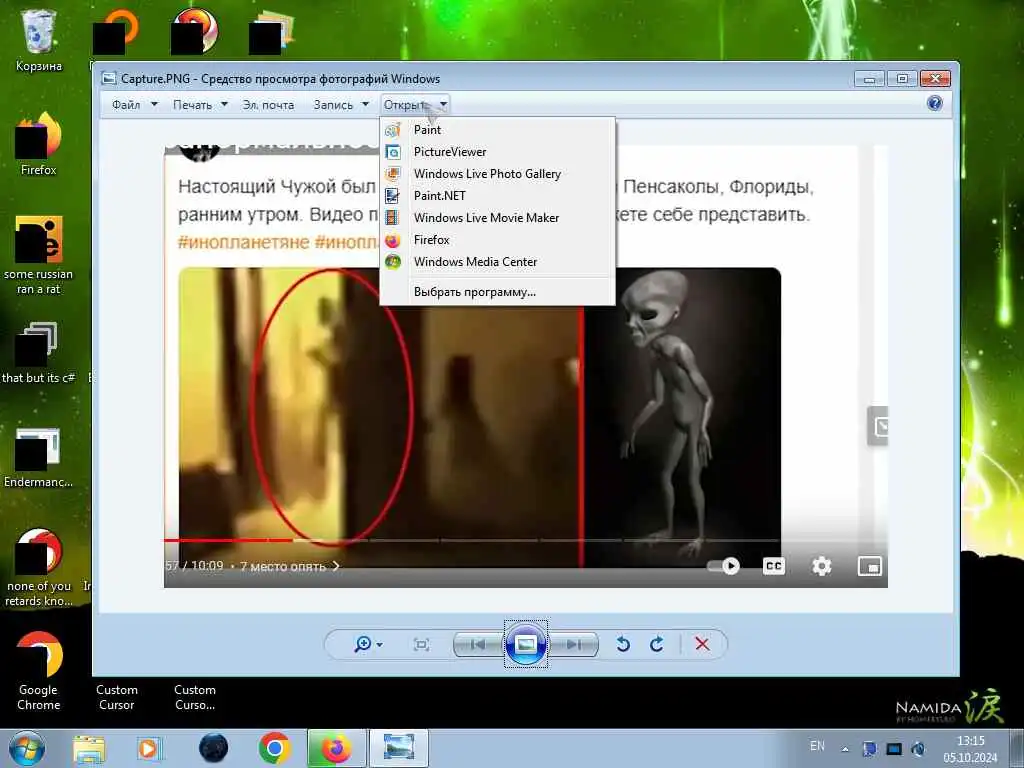This screenshot has width=1024, height=768.
Task: Click the Paint palette icon in menu
Action: (x=392, y=130)
